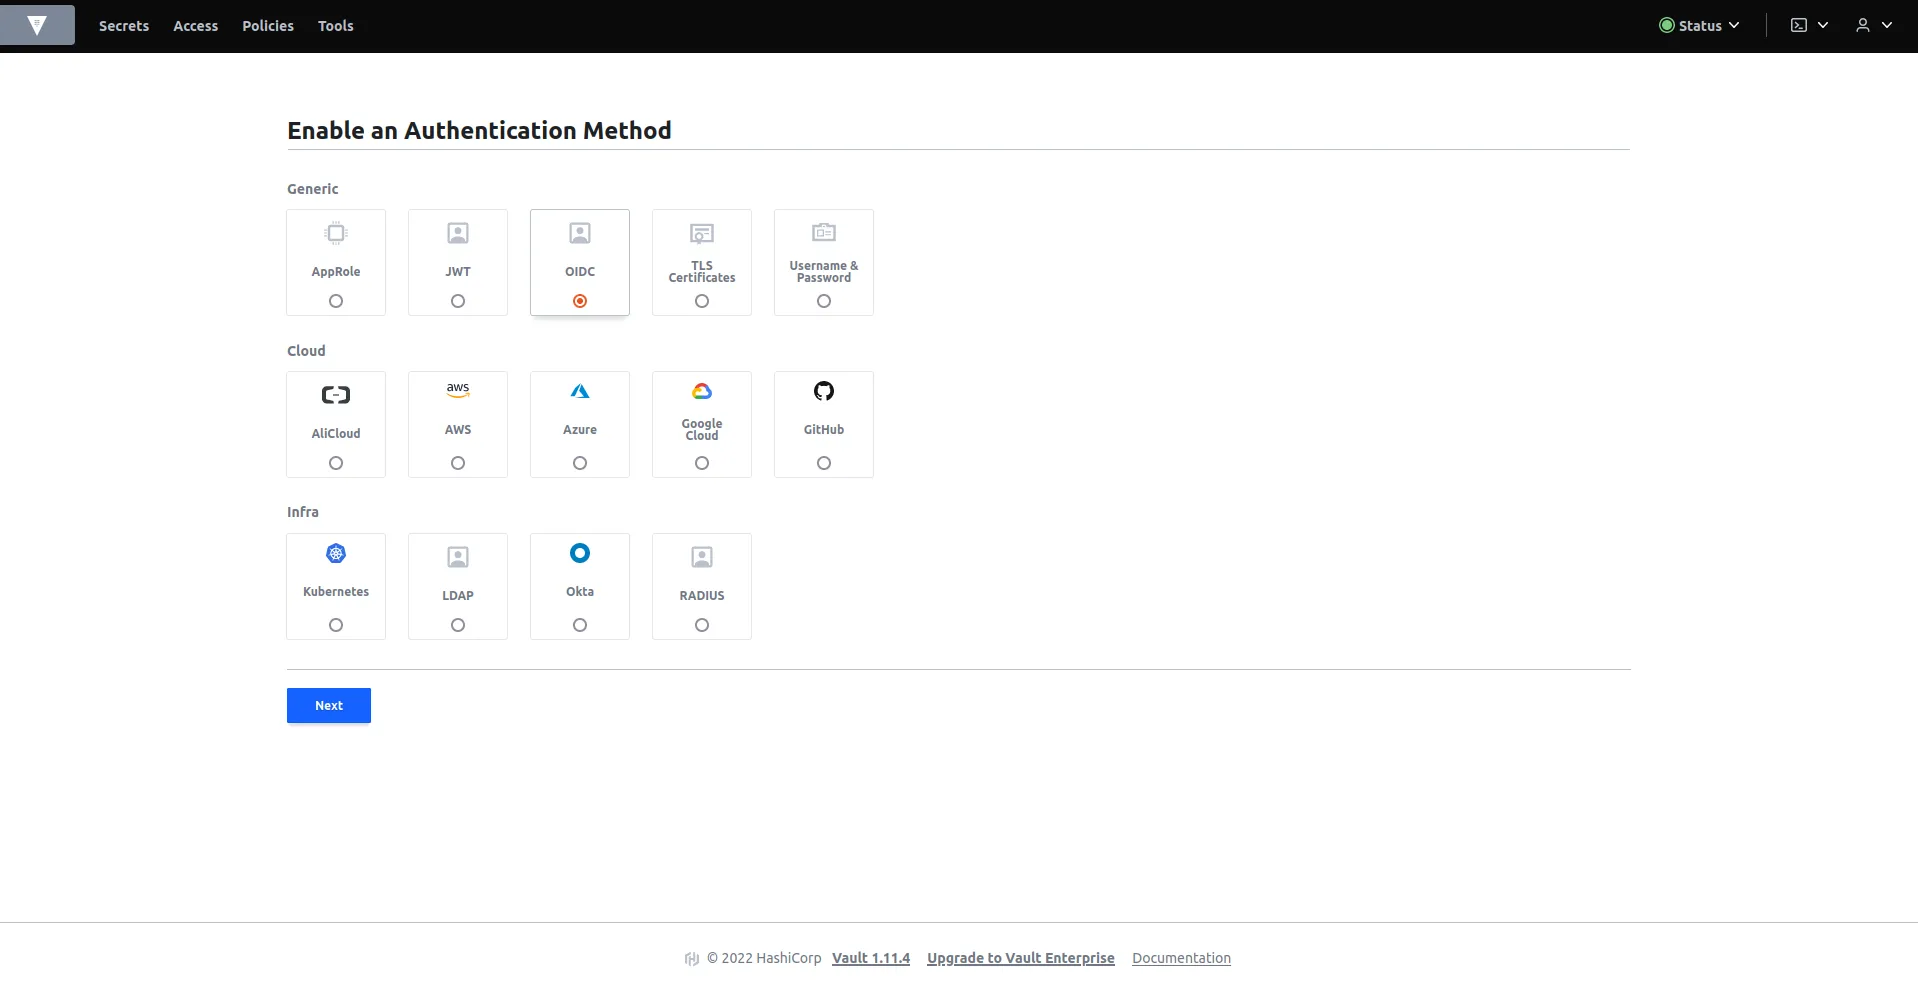This screenshot has width=1918, height=987.
Task: Click the Okta ring logo icon
Action: [x=580, y=553]
